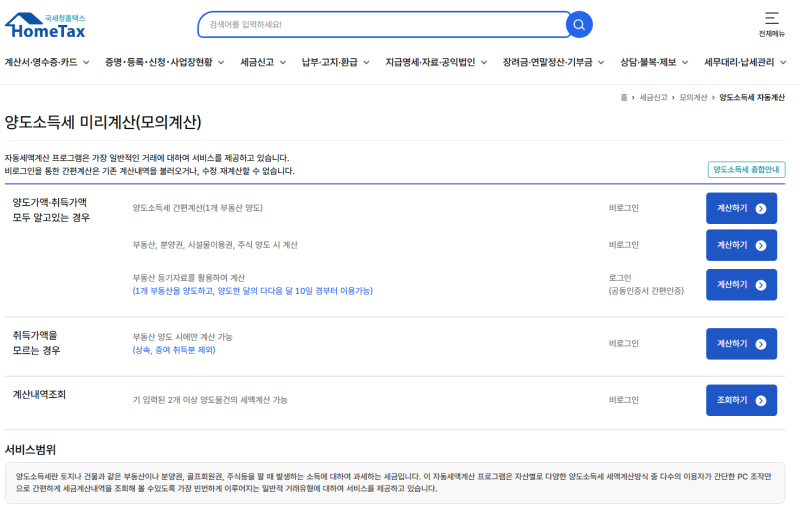
Task: Open the 지급명세·자료·공익법인 menu
Action: [x=430, y=62]
